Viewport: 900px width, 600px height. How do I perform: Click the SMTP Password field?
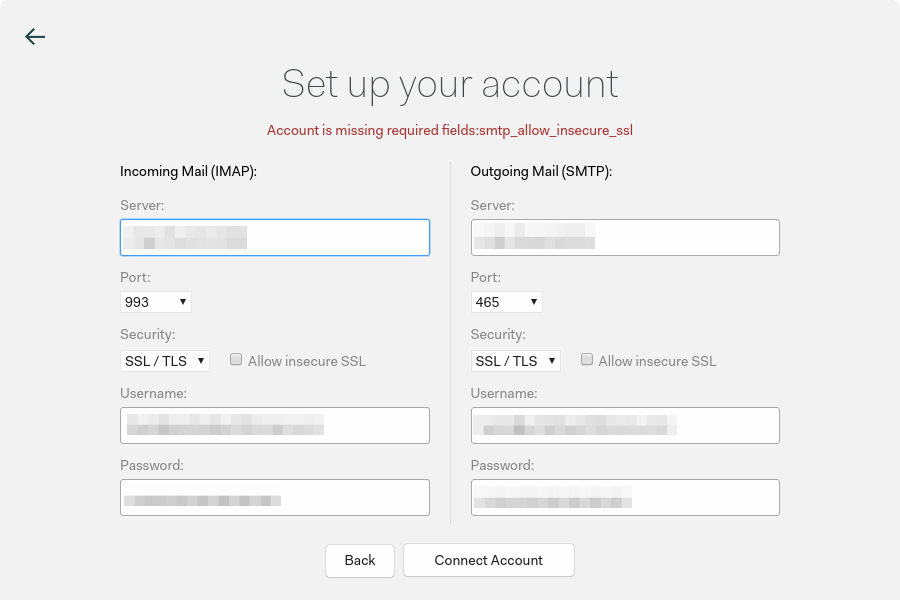pyautogui.click(x=625, y=497)
